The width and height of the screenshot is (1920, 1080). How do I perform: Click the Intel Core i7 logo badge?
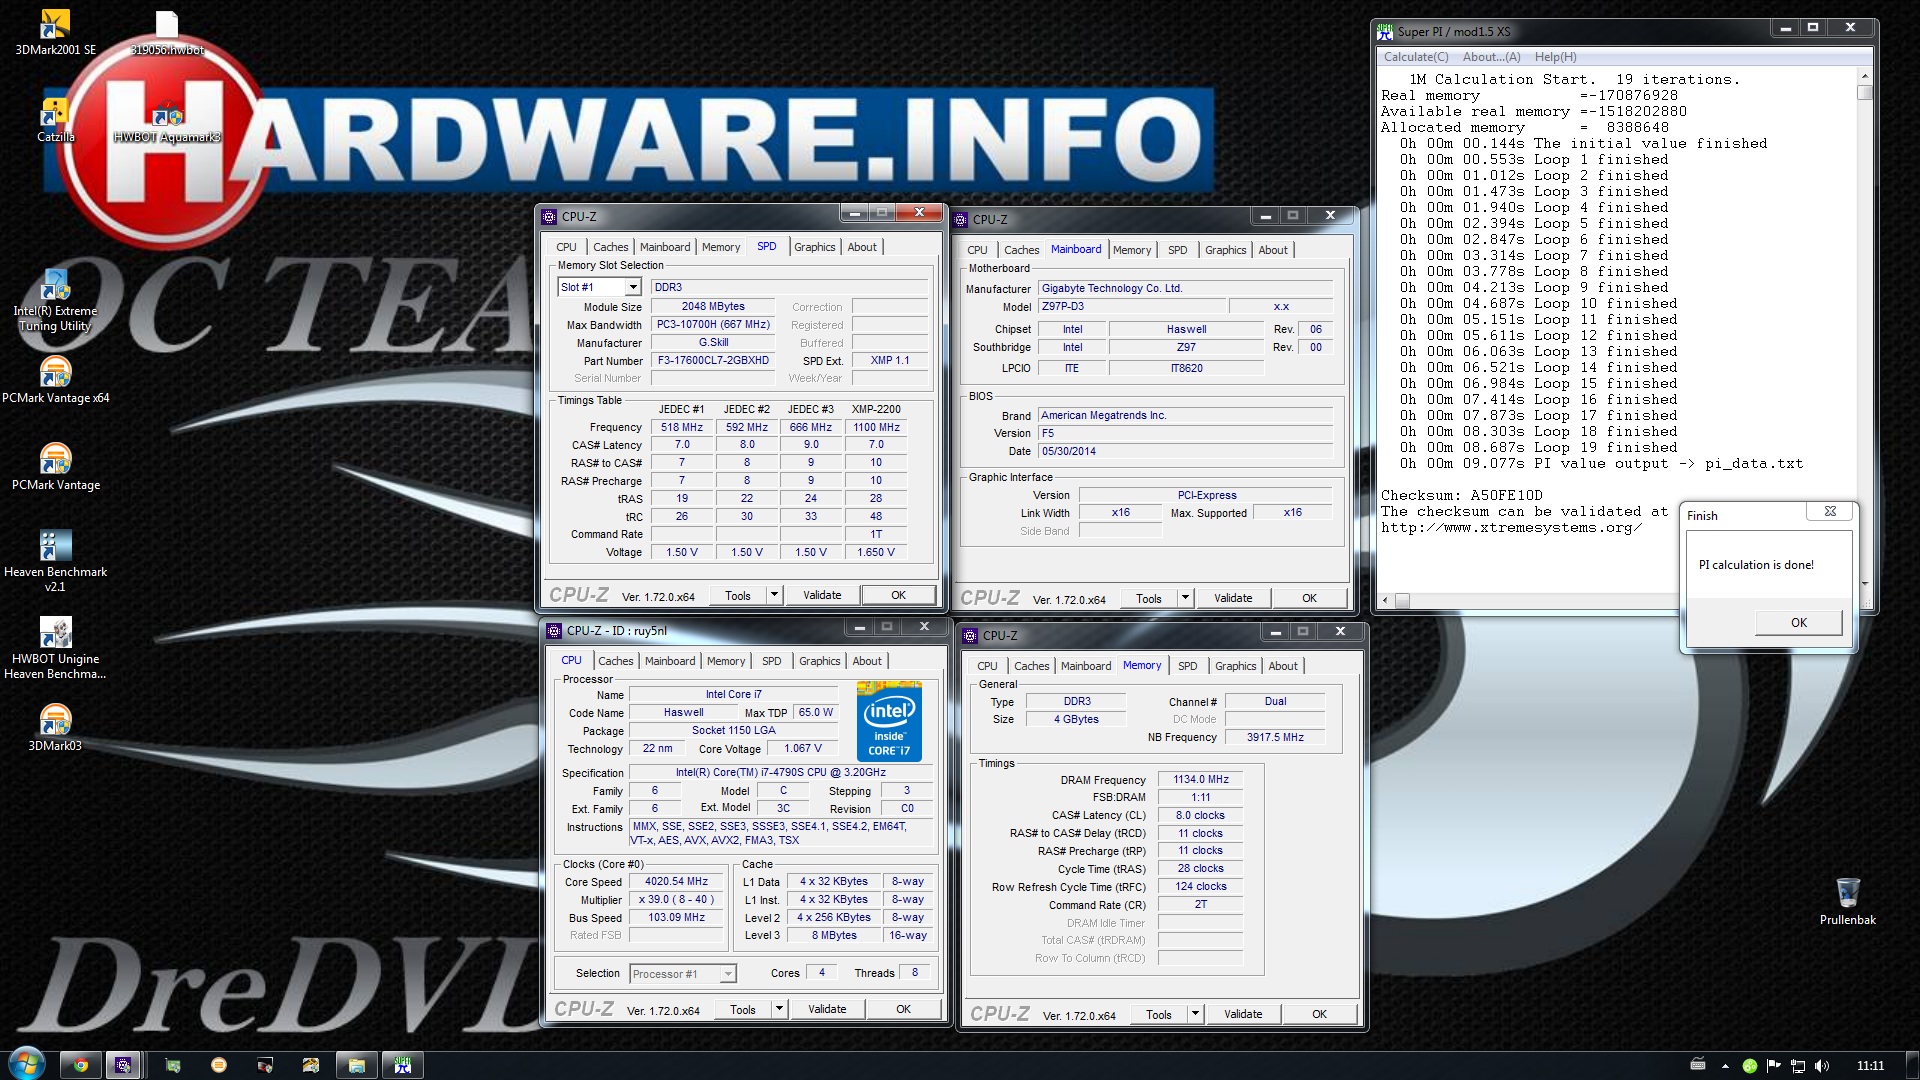(x=889, y=721)
